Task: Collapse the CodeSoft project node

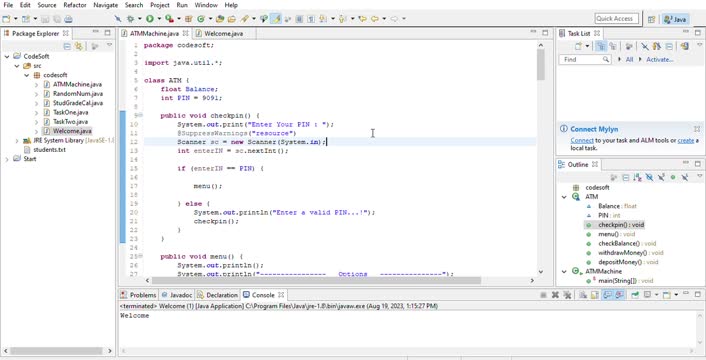Action: click(x=7, y=57)
